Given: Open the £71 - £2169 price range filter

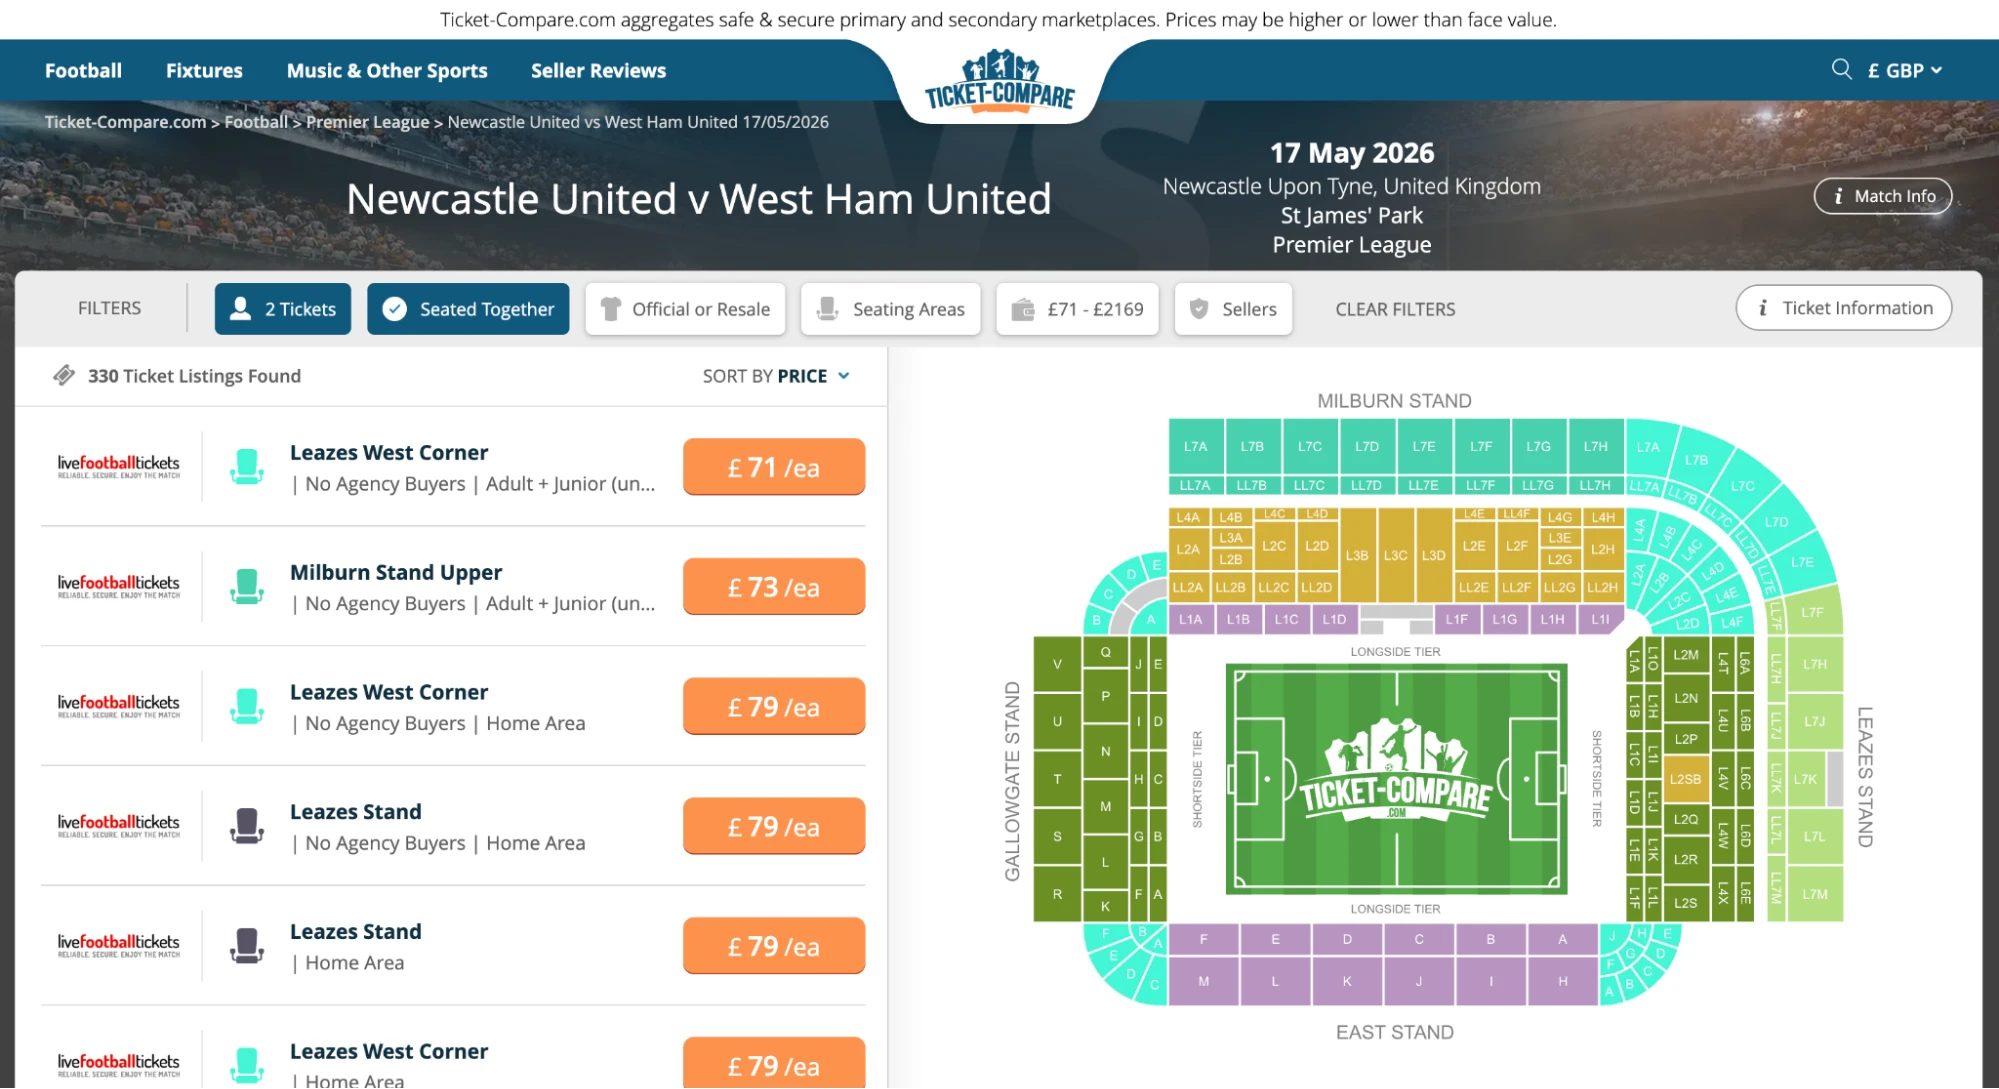Looking at the screenshot, I should coord(1077,309).
